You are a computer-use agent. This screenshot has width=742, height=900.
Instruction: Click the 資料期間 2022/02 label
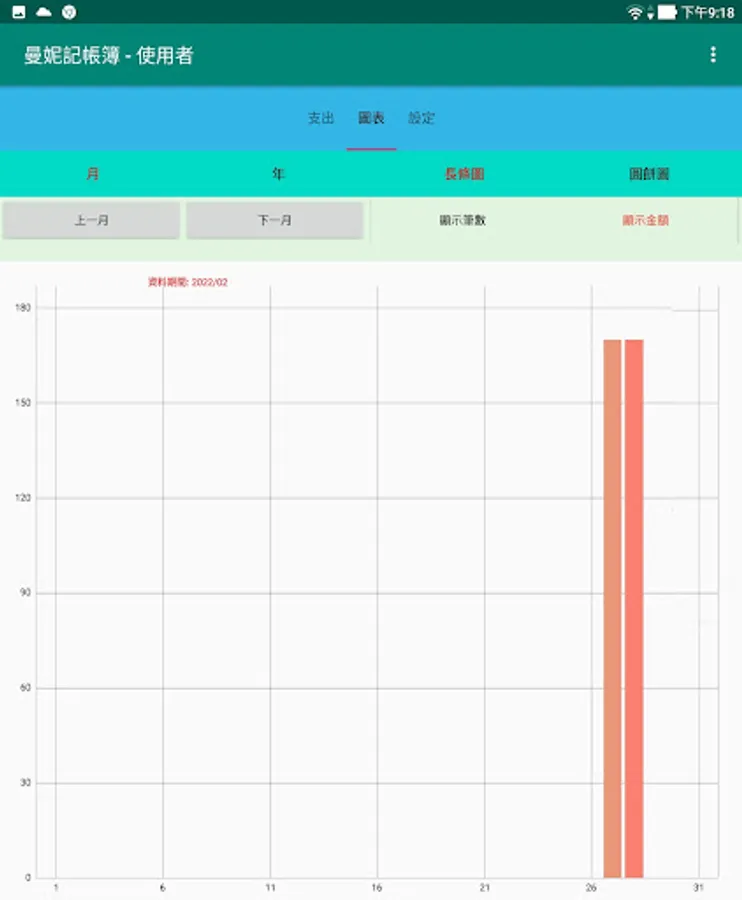188,282
